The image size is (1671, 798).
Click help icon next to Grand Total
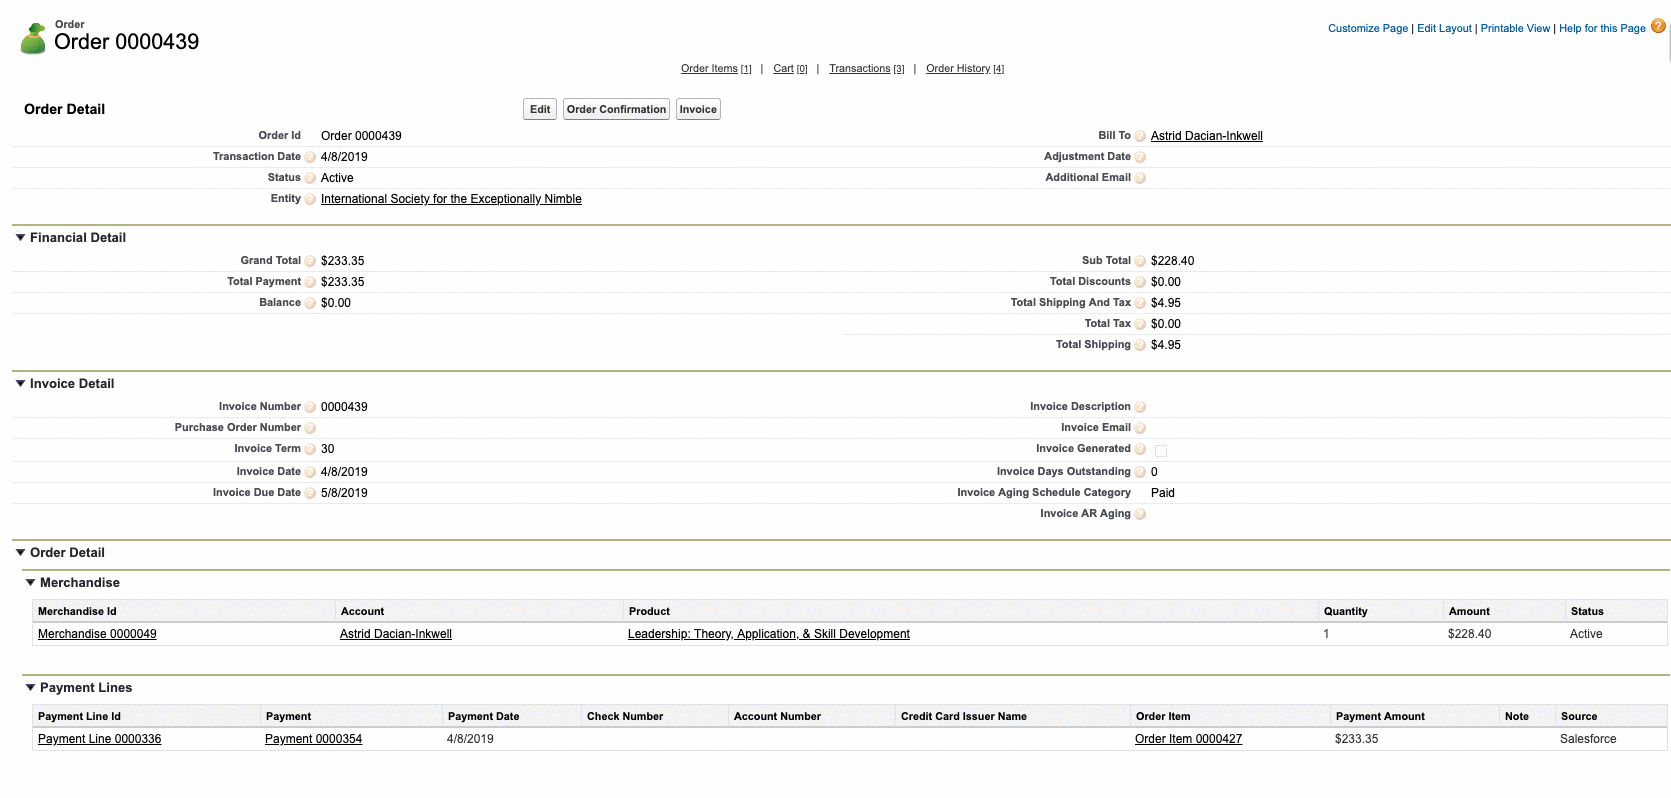pos(310,261)
